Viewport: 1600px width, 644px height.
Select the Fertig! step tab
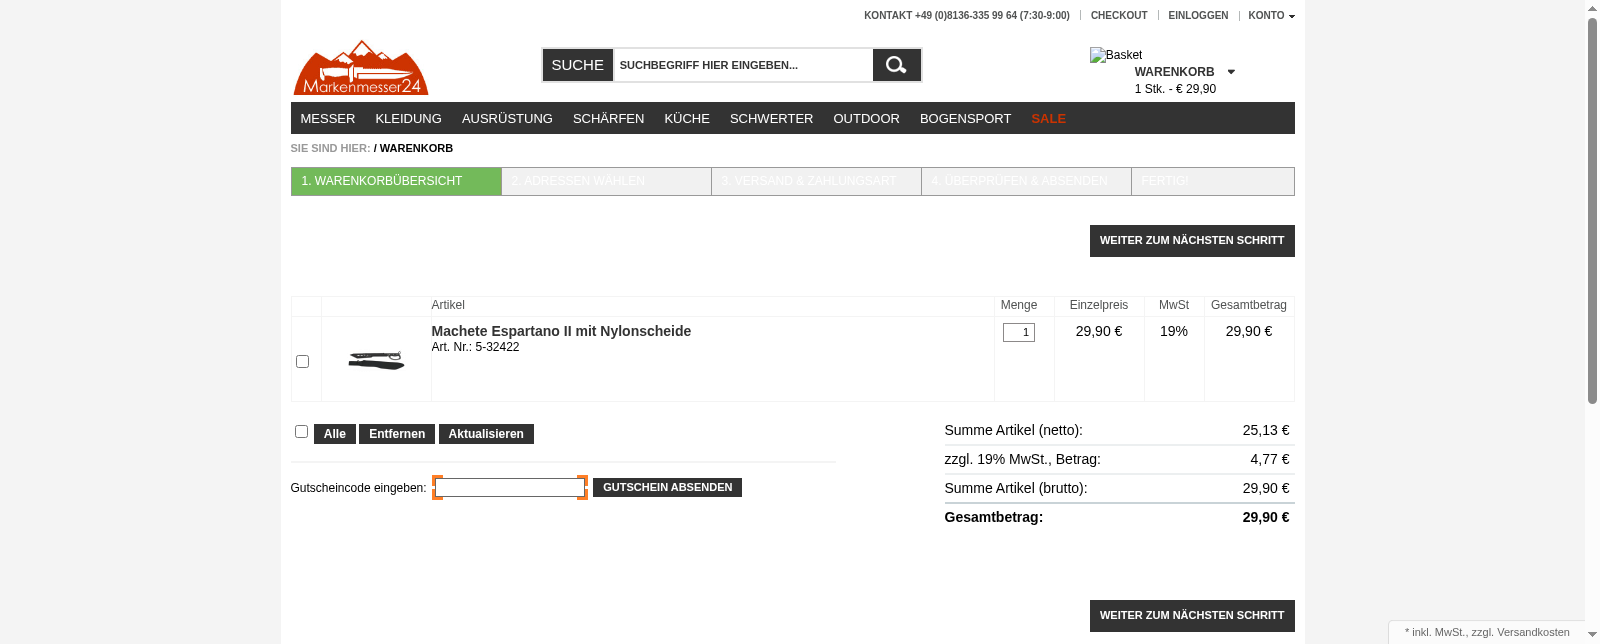(1213, 181)
